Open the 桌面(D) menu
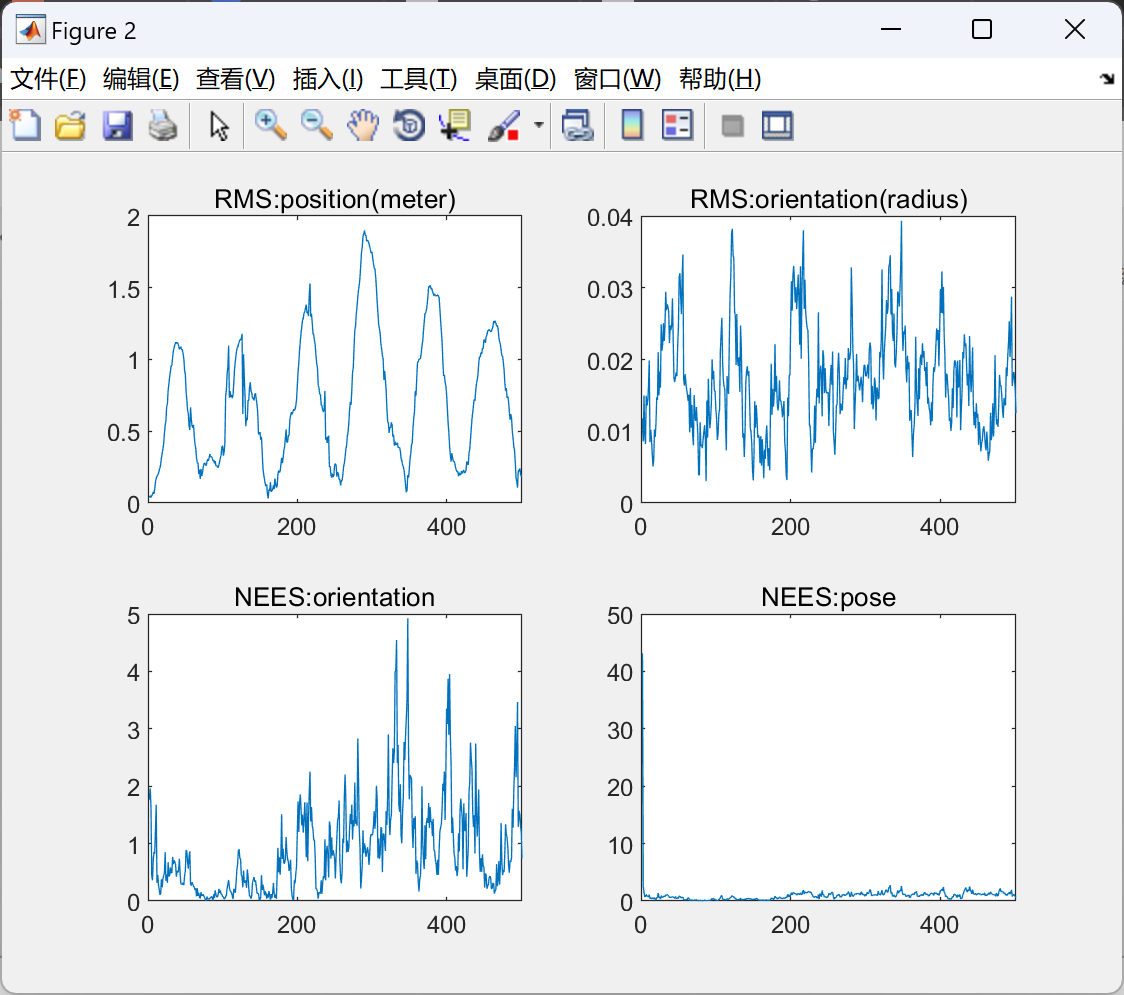 [515, 79]
